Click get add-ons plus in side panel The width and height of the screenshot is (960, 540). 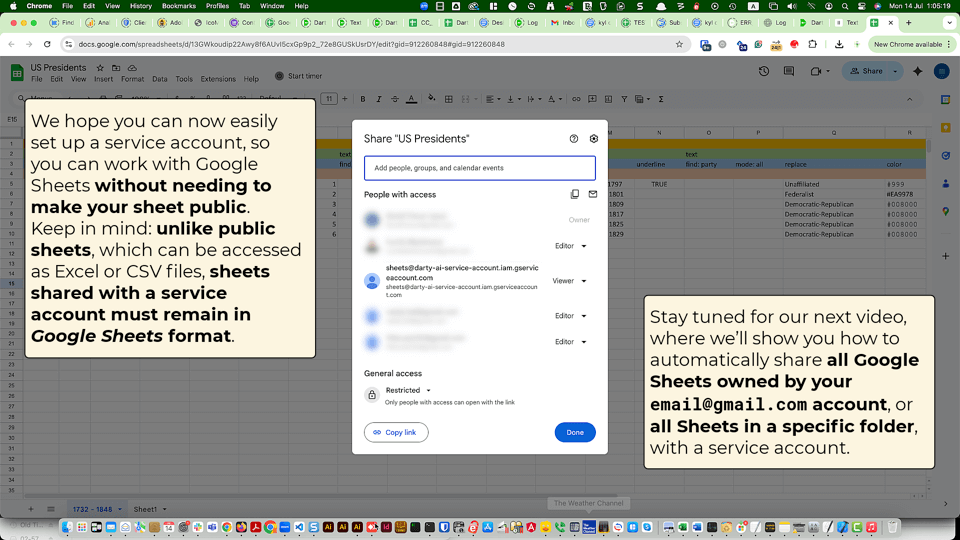click(x=945, y=256)
